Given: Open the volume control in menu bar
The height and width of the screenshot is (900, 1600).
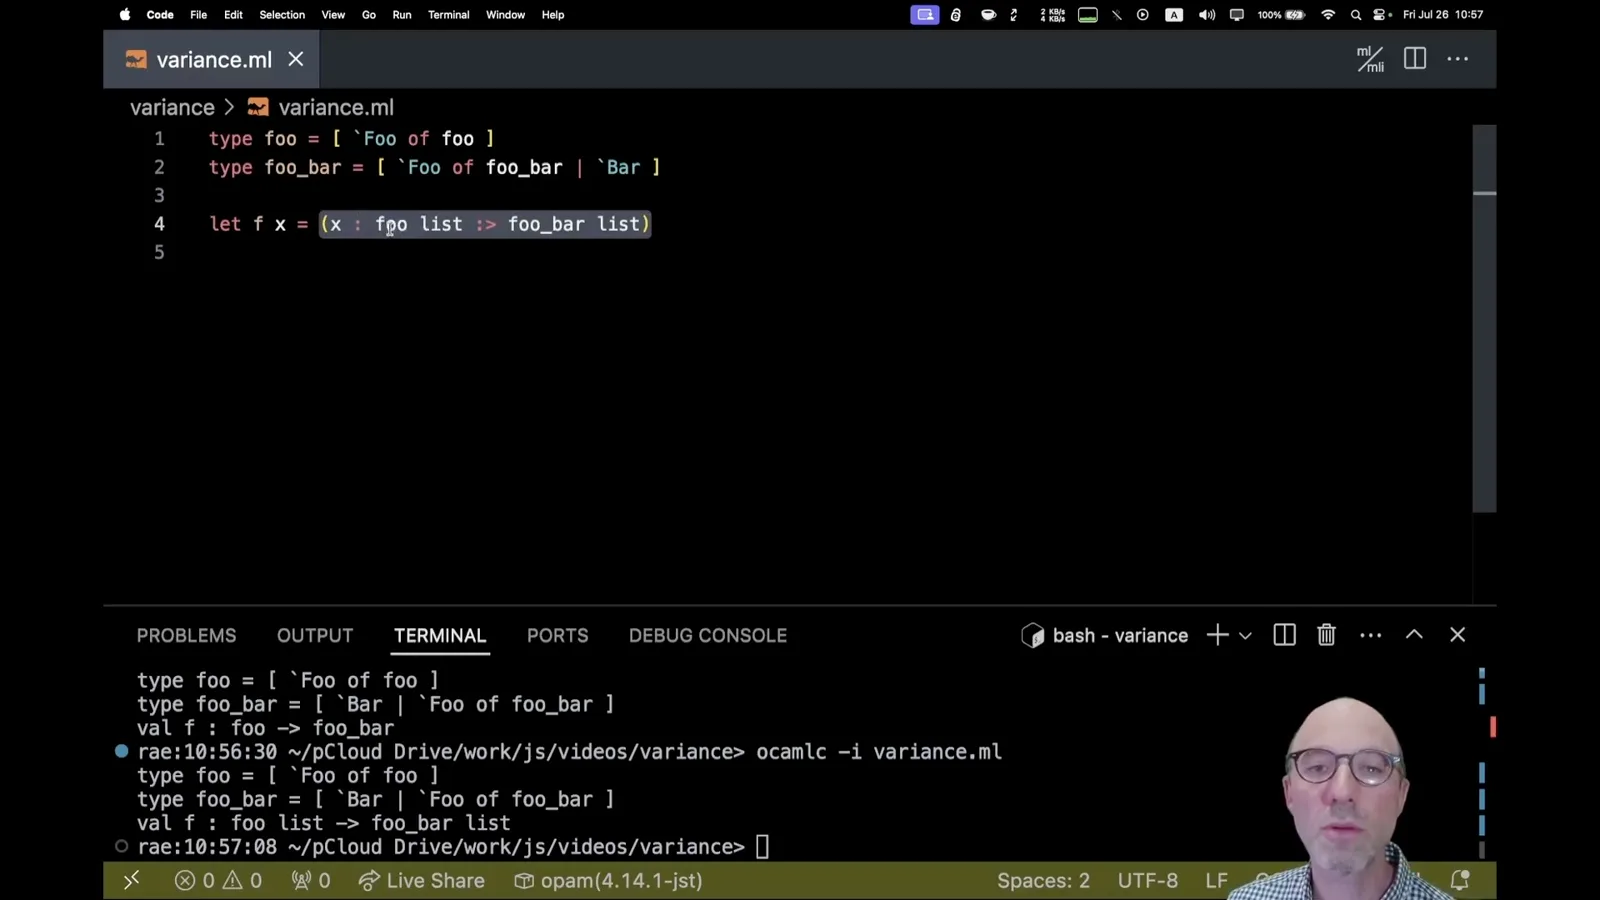Looking at the screenshot, I should click(x=1207, y=15).
